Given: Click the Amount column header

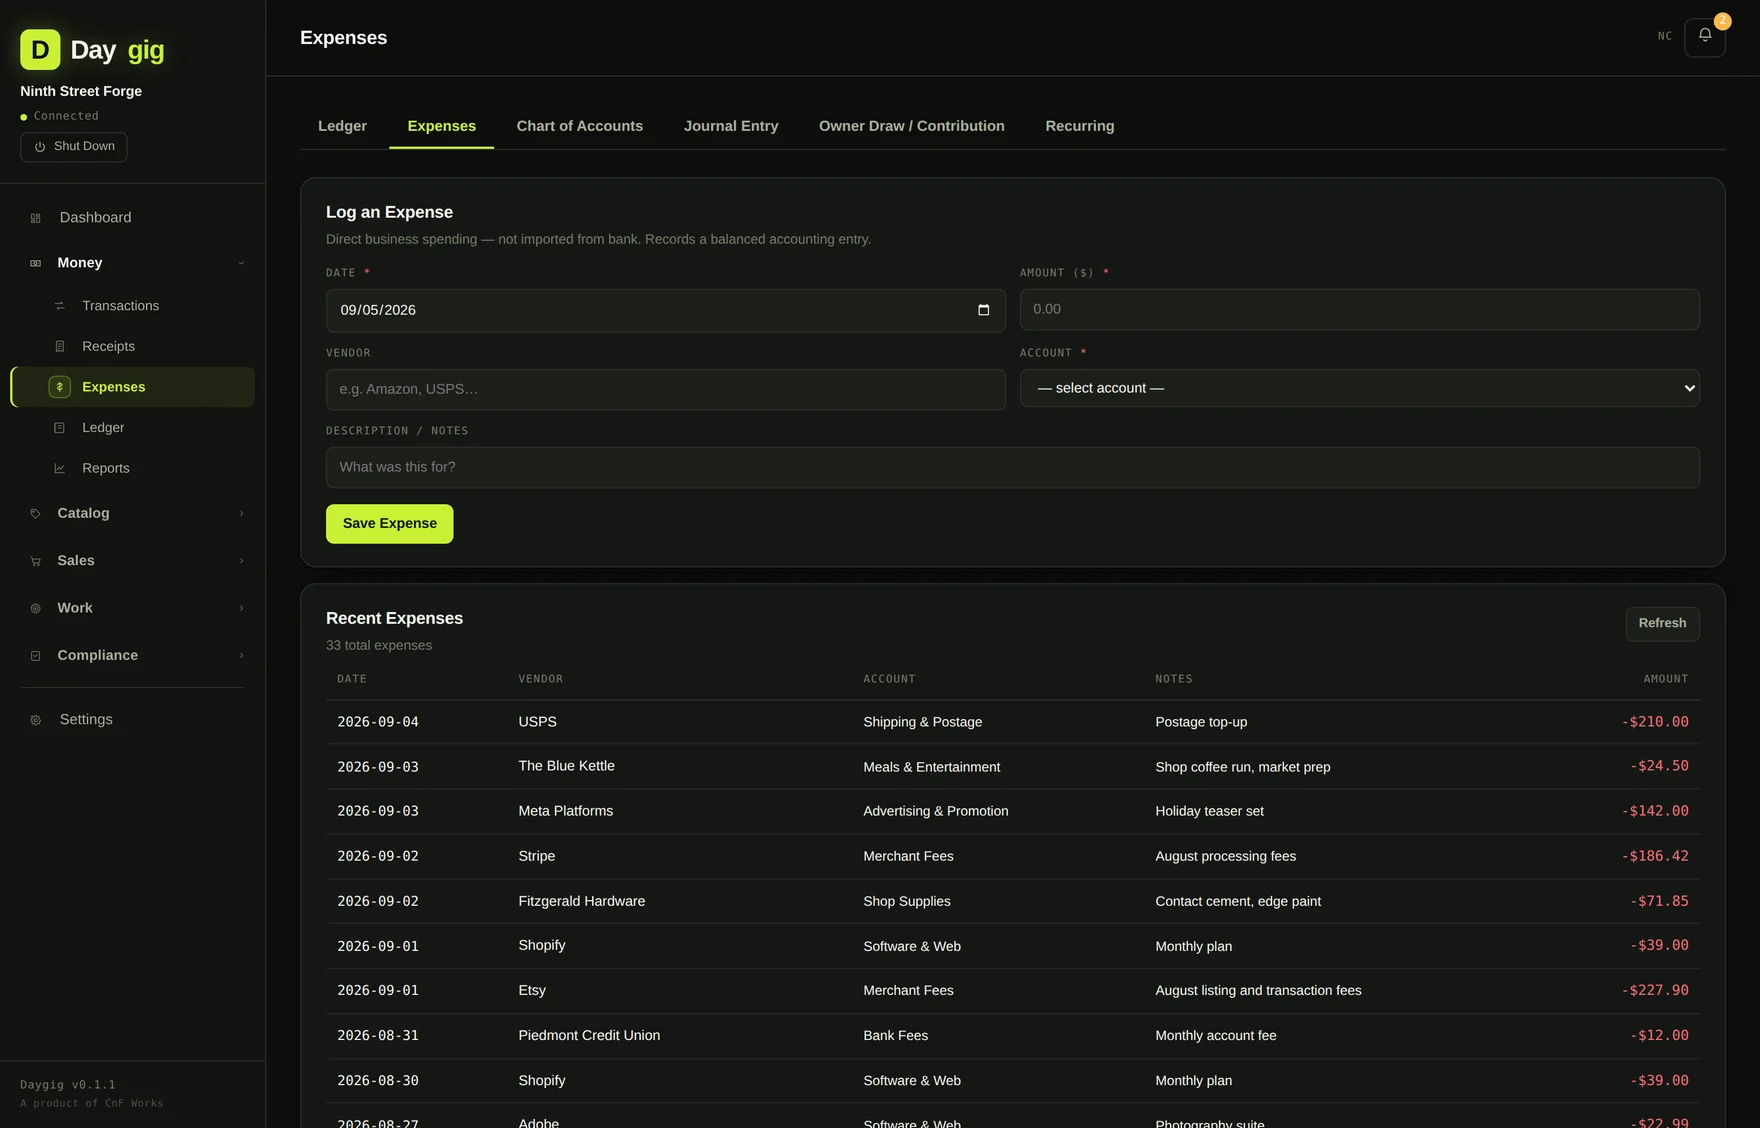Looking at the screenshot, I should 1665,679.
